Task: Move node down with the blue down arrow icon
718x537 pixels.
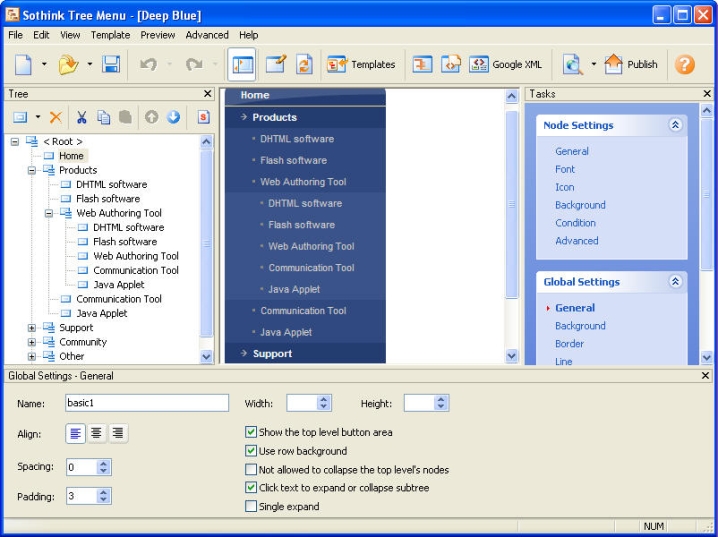Action: [x=173, y=117]
